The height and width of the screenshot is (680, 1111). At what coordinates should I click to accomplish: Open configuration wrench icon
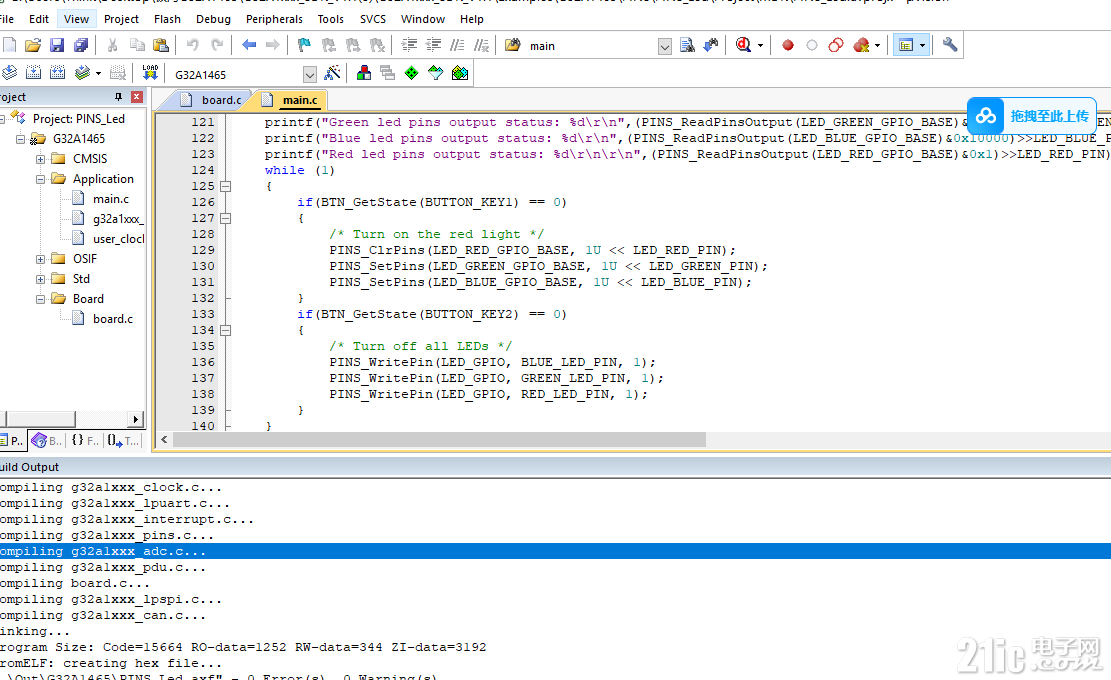coord(949,45)
